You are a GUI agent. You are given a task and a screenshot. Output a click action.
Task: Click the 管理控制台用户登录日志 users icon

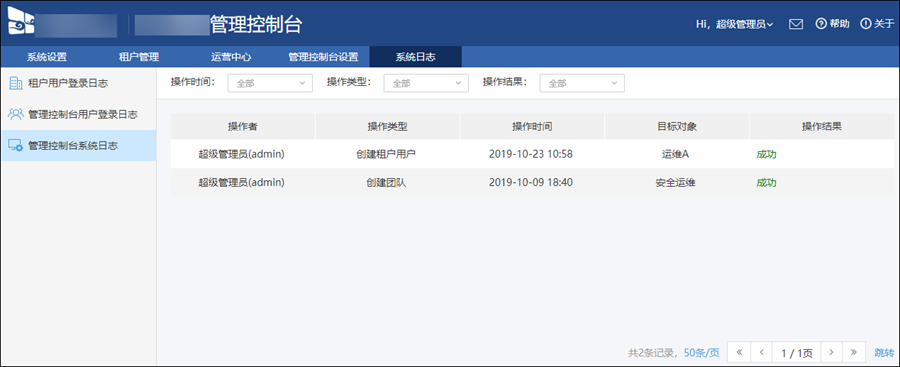point(16,114)
